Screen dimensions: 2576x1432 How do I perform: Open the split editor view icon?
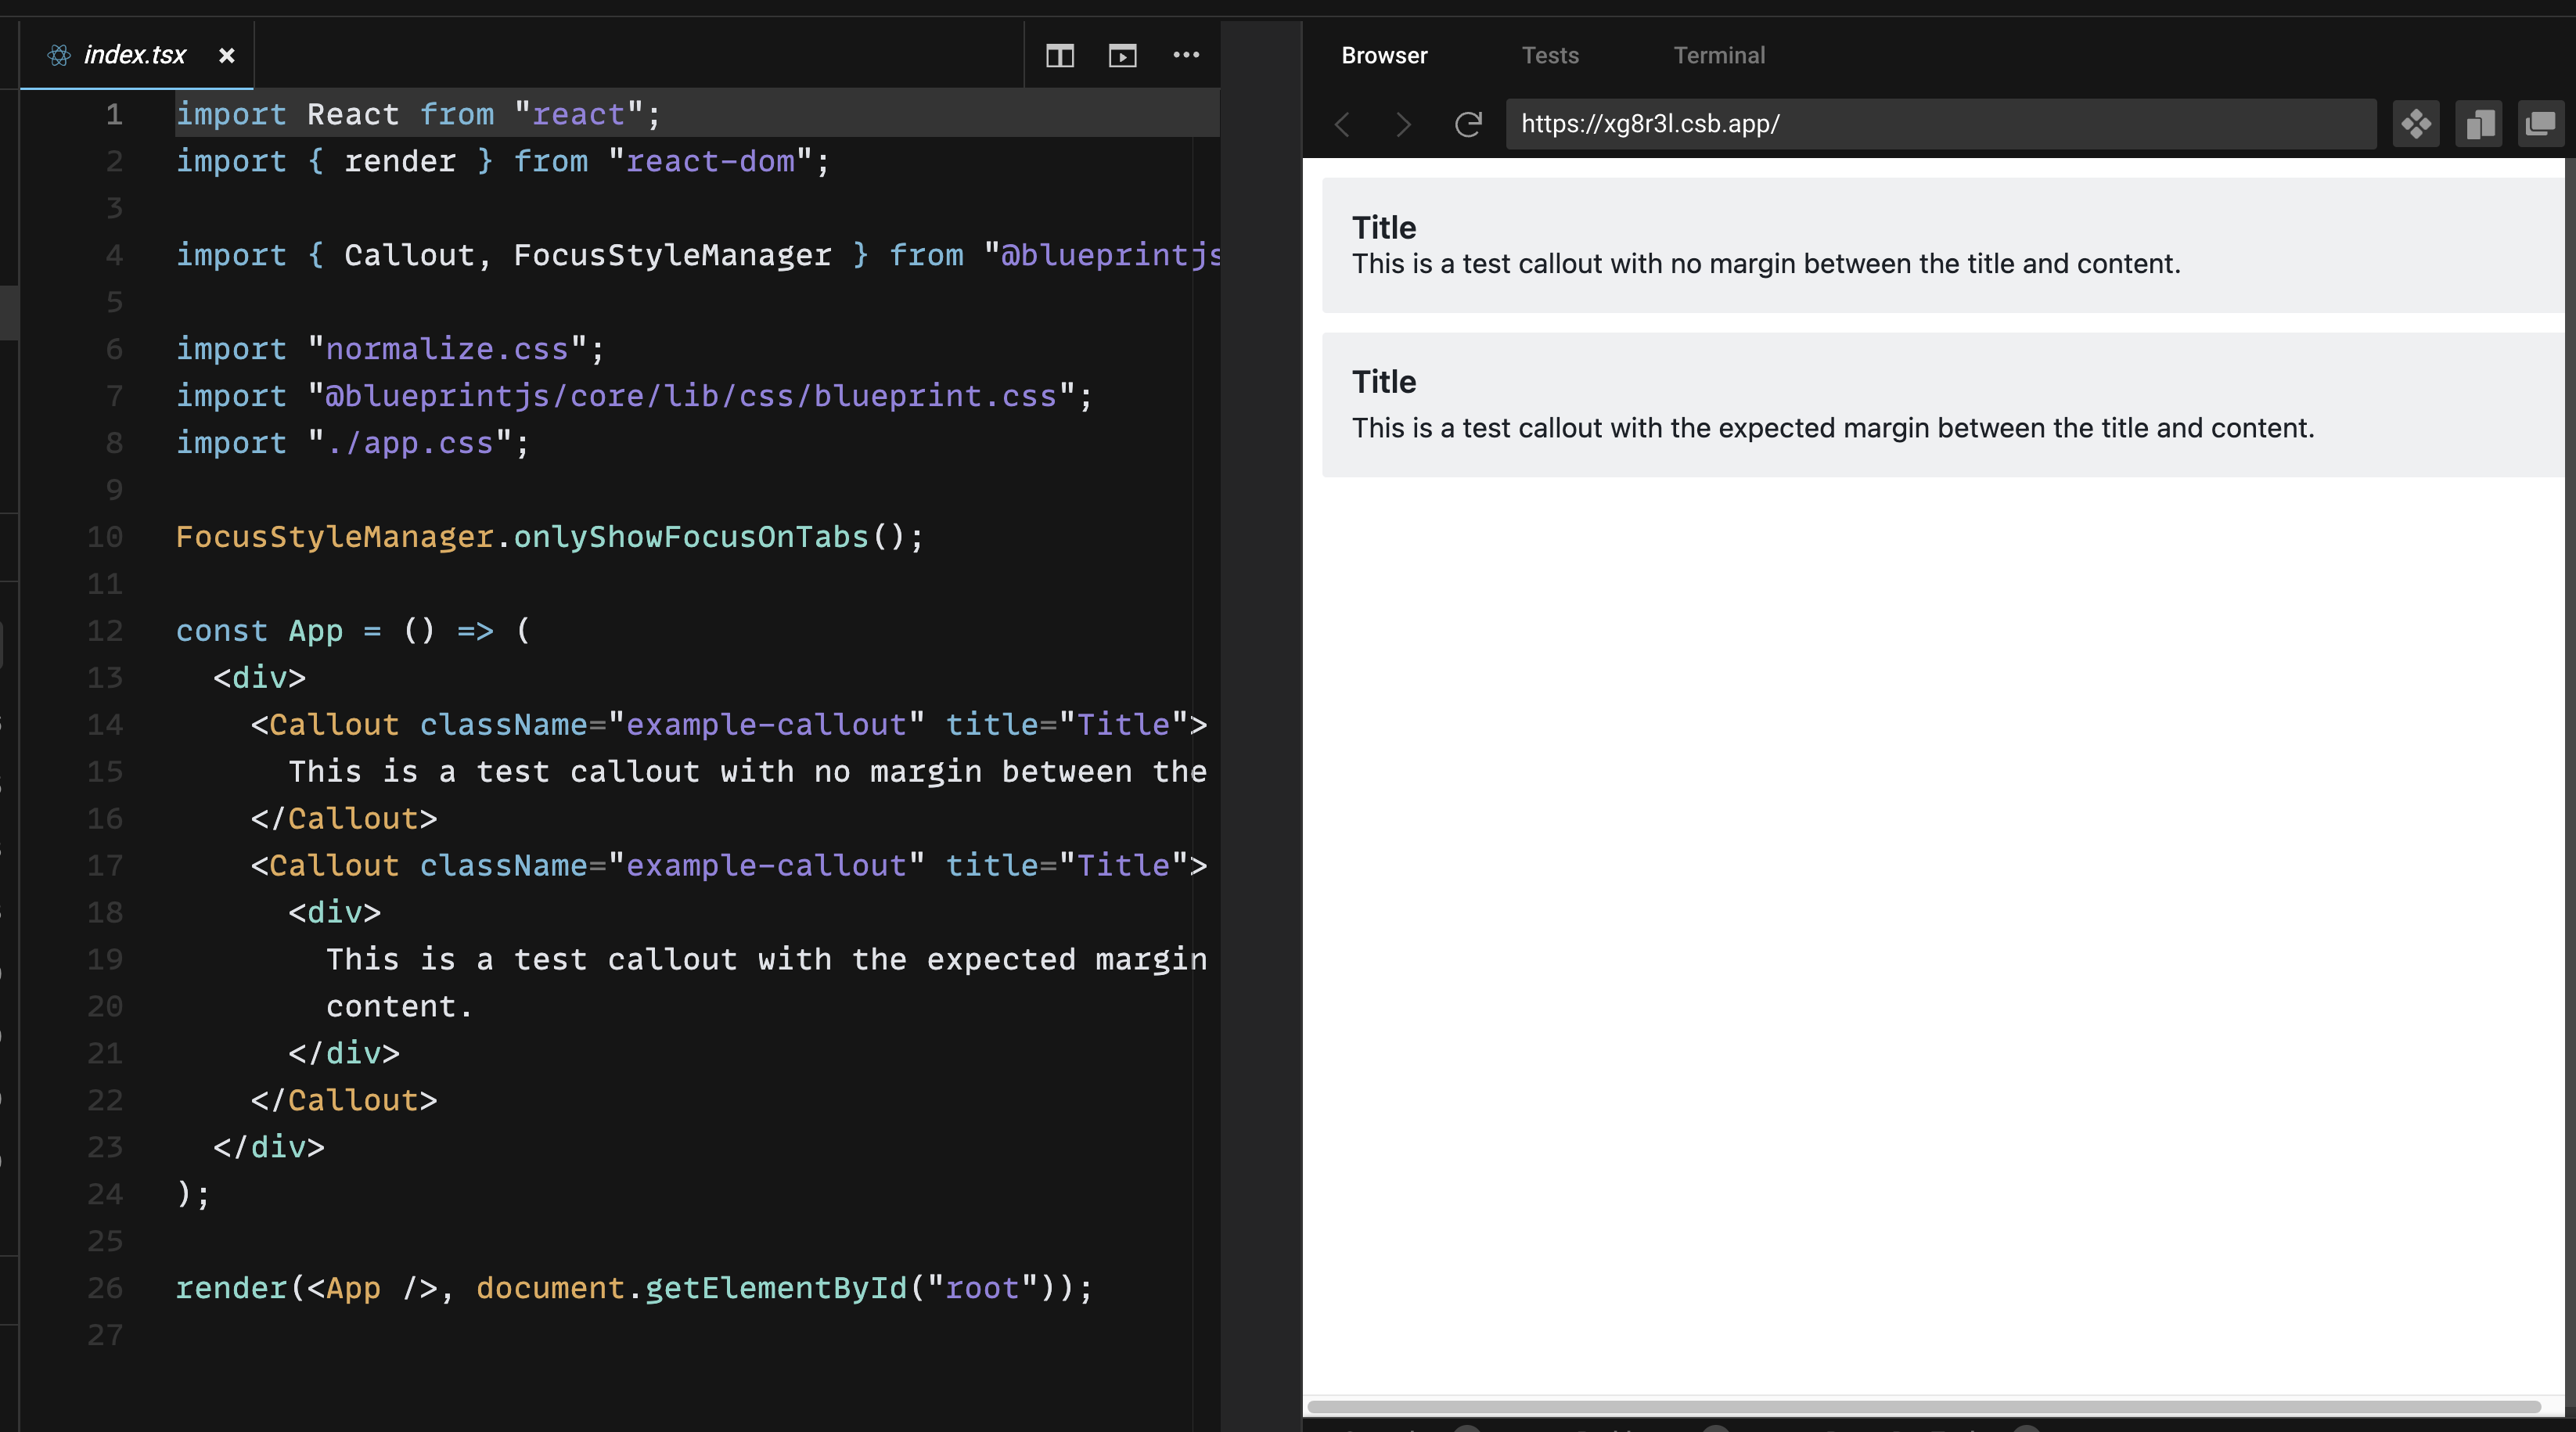(1060, 56)
